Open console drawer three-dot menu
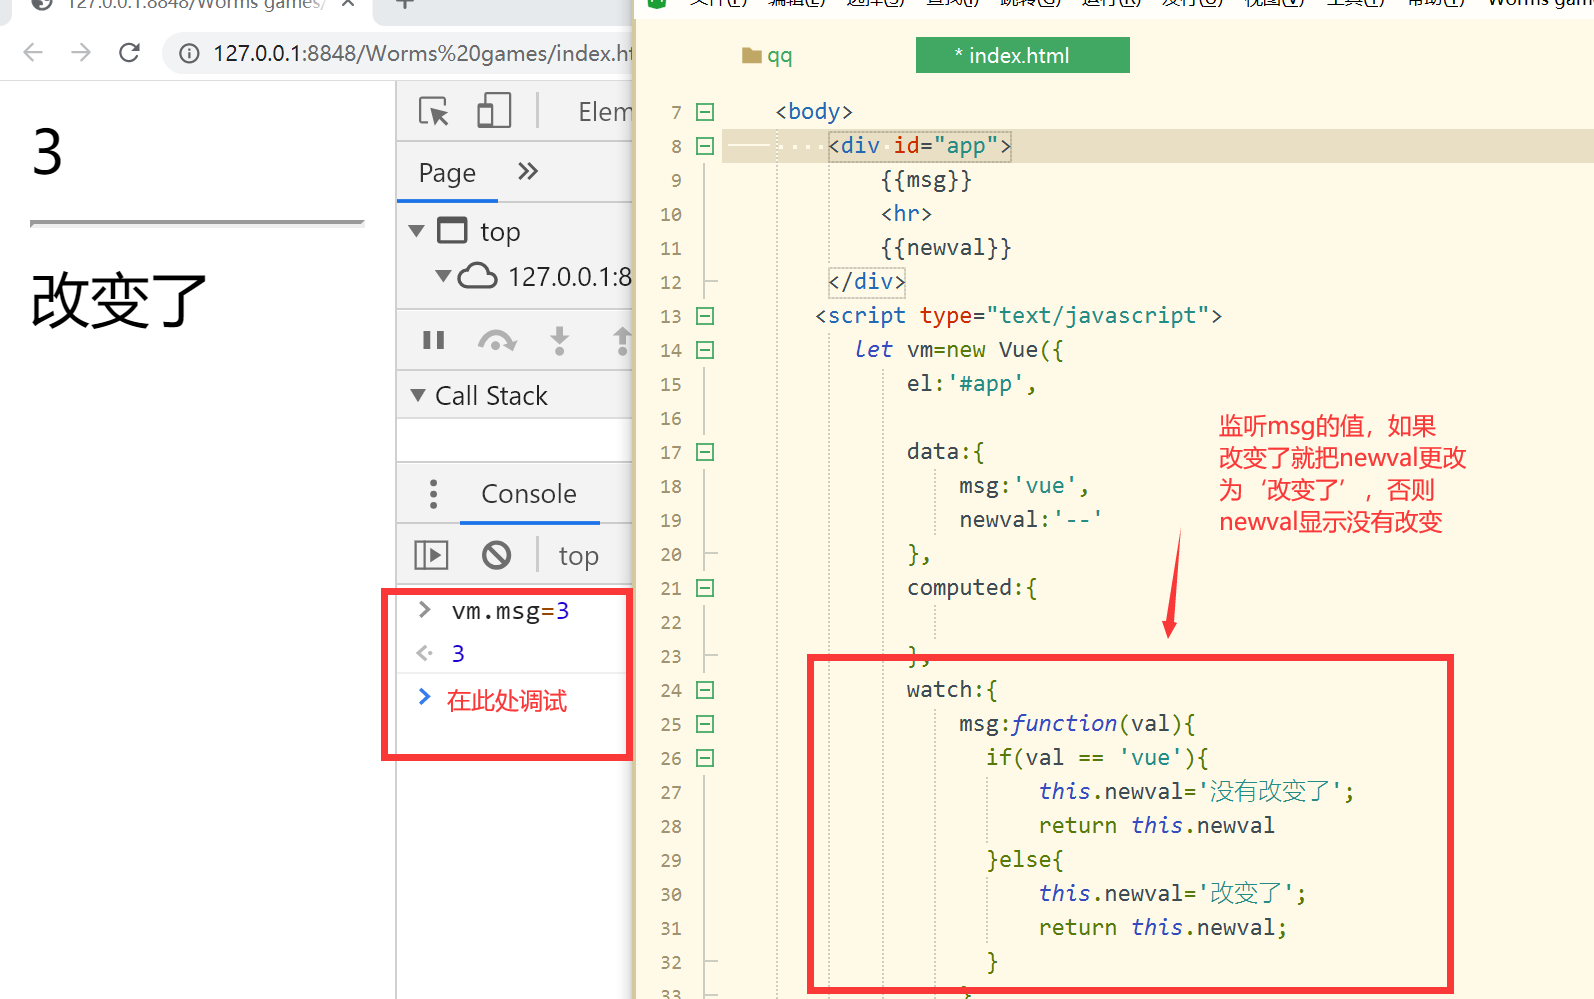The image size is (1594, 999). (433, 494)
